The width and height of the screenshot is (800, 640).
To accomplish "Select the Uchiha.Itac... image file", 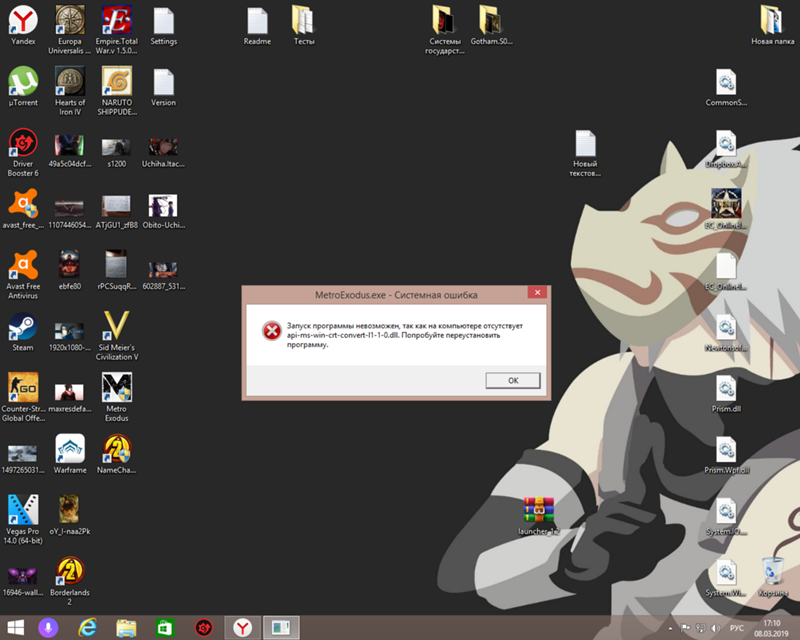I will click(164, 151).
